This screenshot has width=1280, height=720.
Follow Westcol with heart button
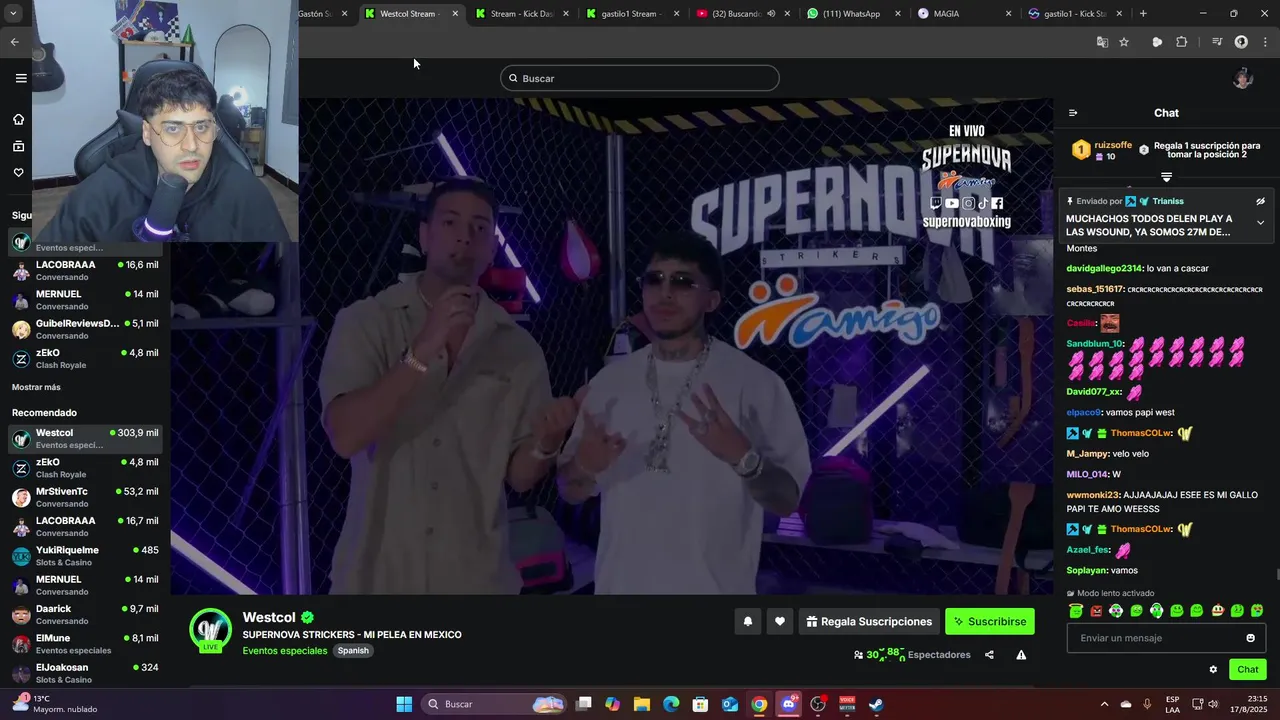[780, 621]
